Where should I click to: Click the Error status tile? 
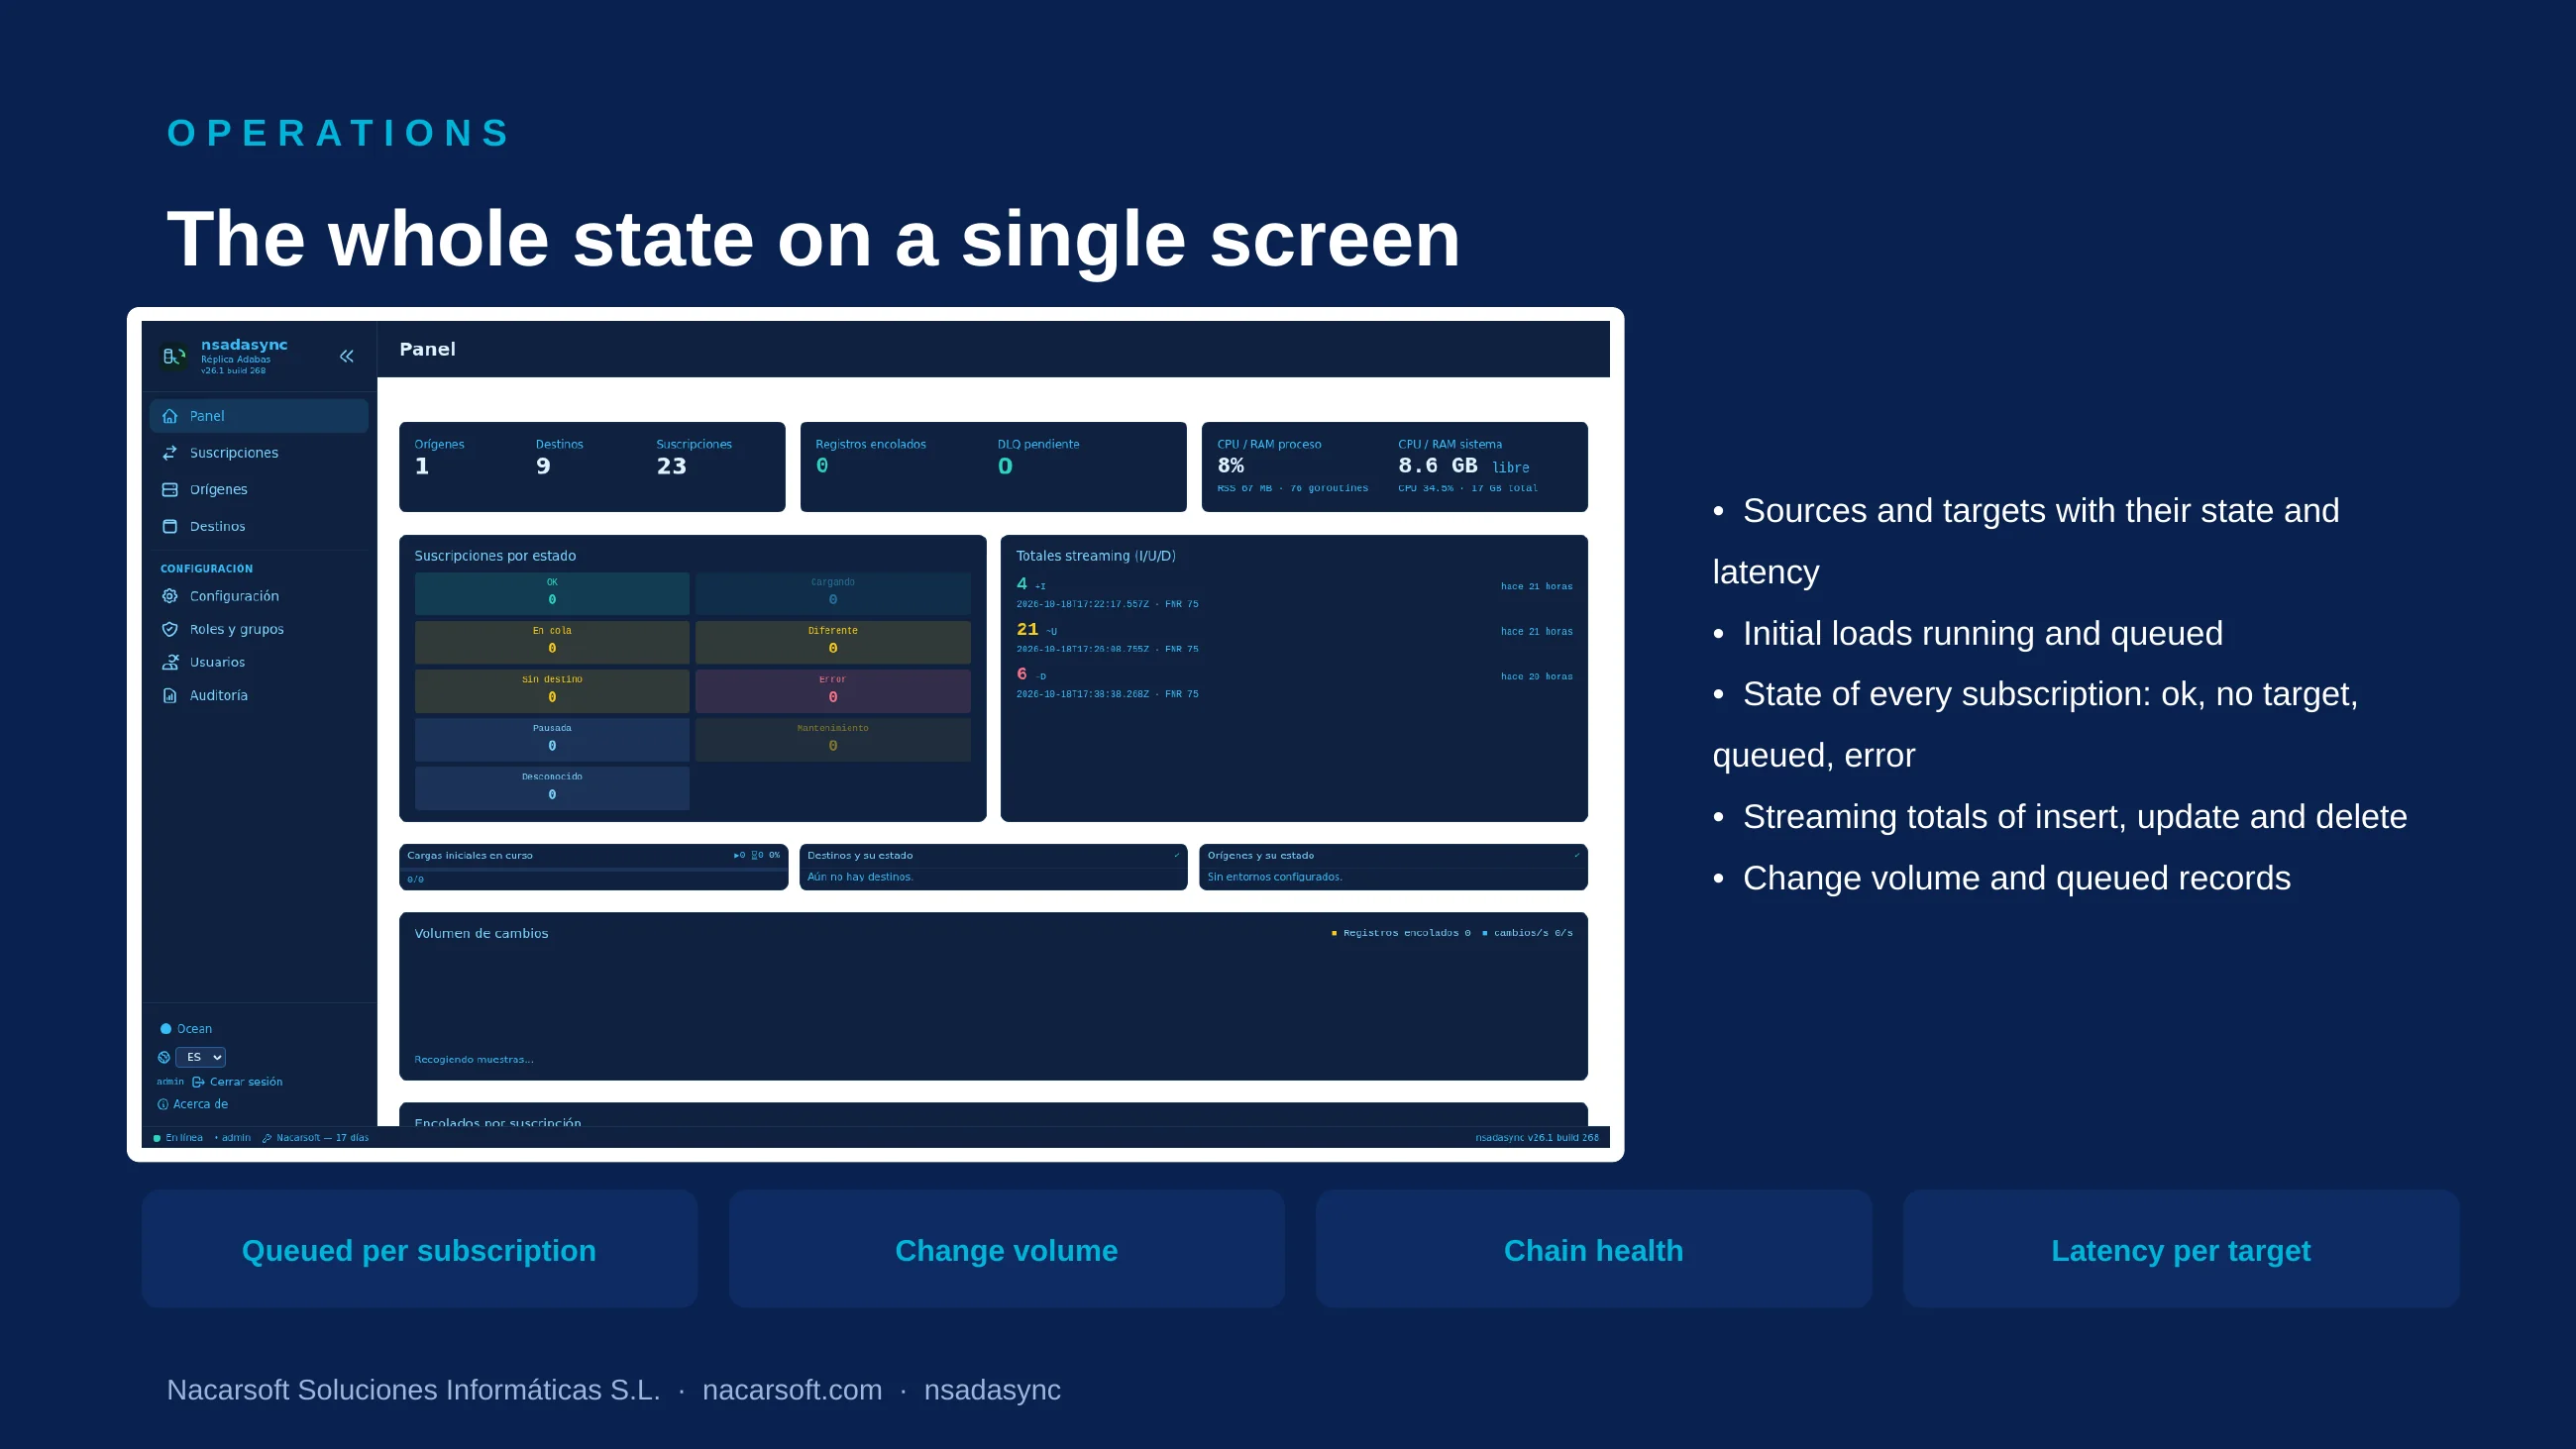tap(833, 690)
